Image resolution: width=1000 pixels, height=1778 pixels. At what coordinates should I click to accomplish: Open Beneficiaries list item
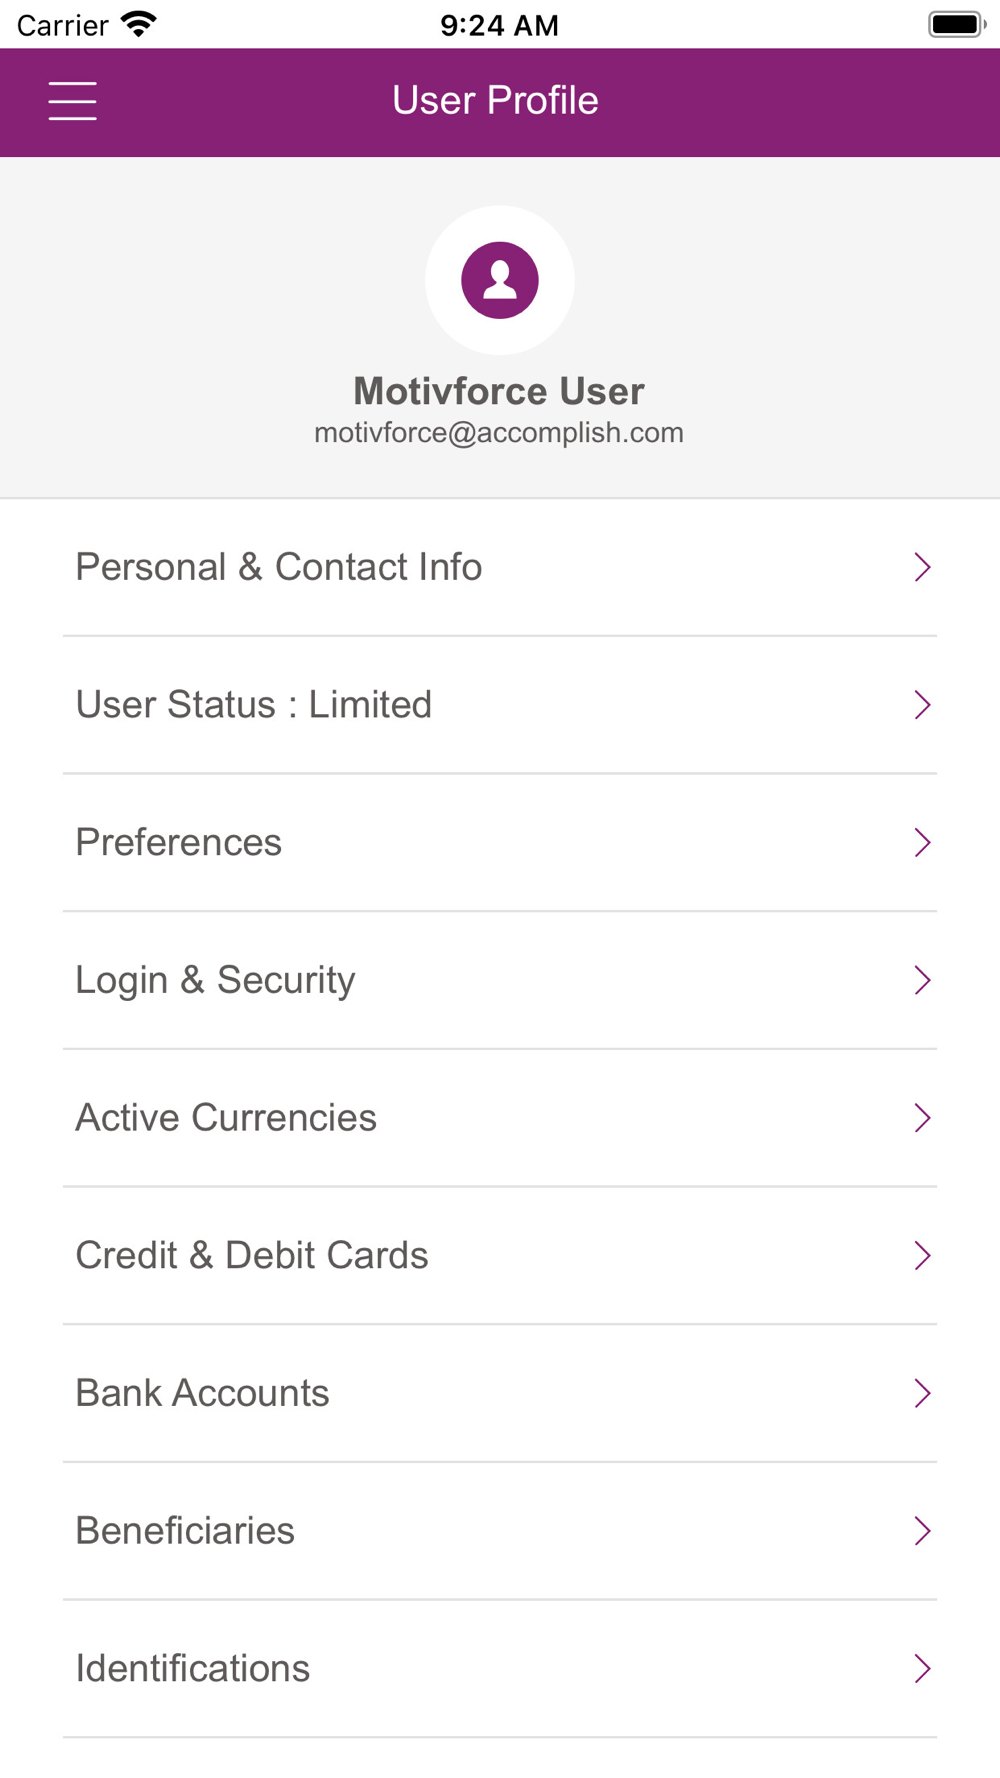tap(500, 1531)
